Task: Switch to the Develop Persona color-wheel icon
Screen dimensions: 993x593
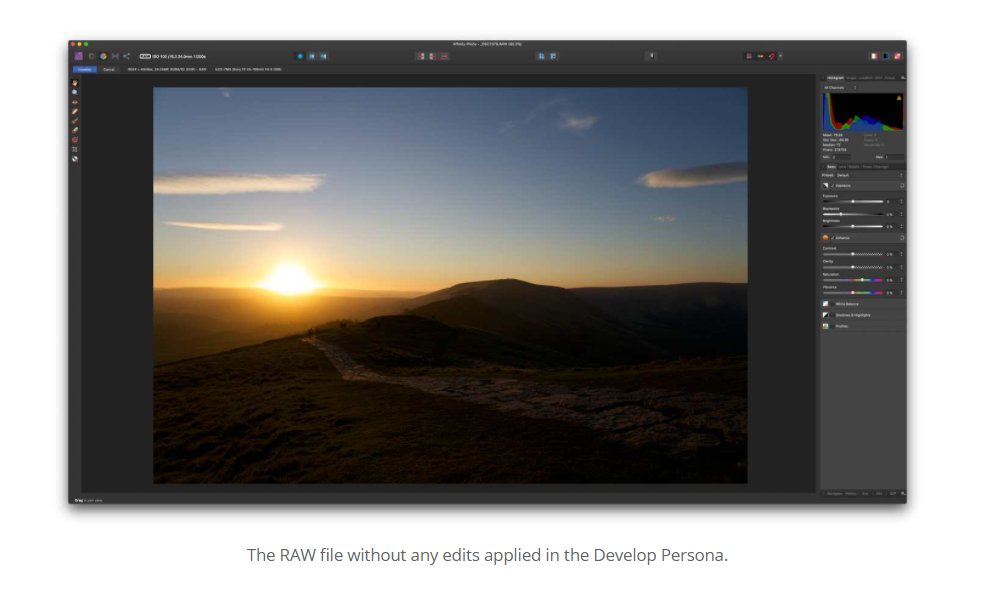Action: (x=103, y=56)
